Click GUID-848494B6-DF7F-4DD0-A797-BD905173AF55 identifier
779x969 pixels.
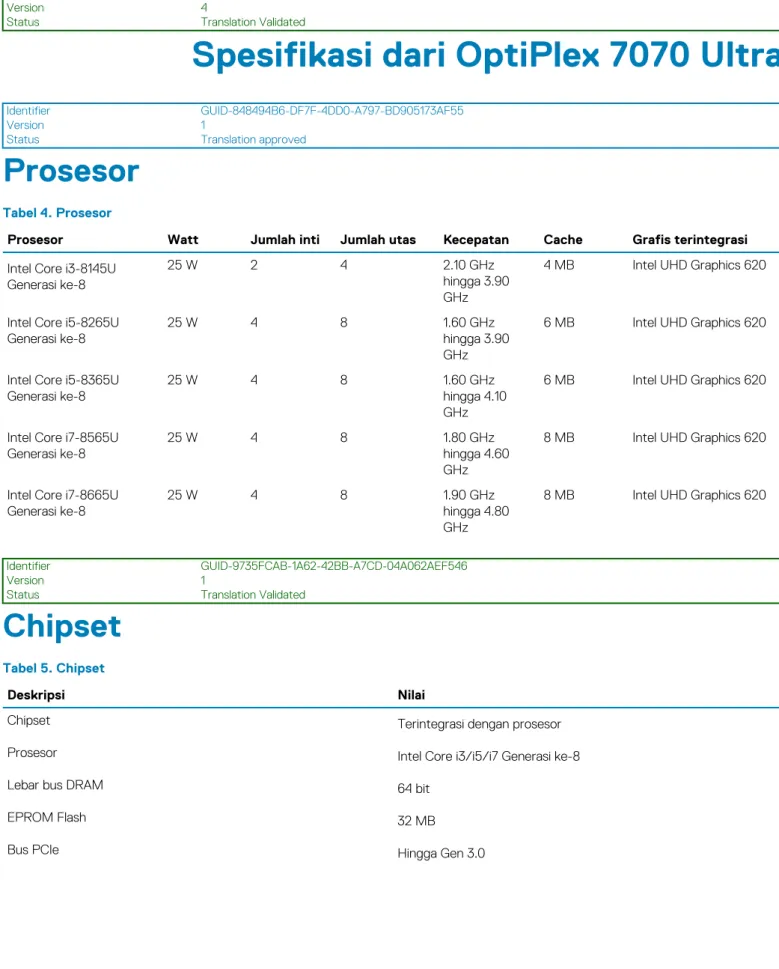point(332,111)
